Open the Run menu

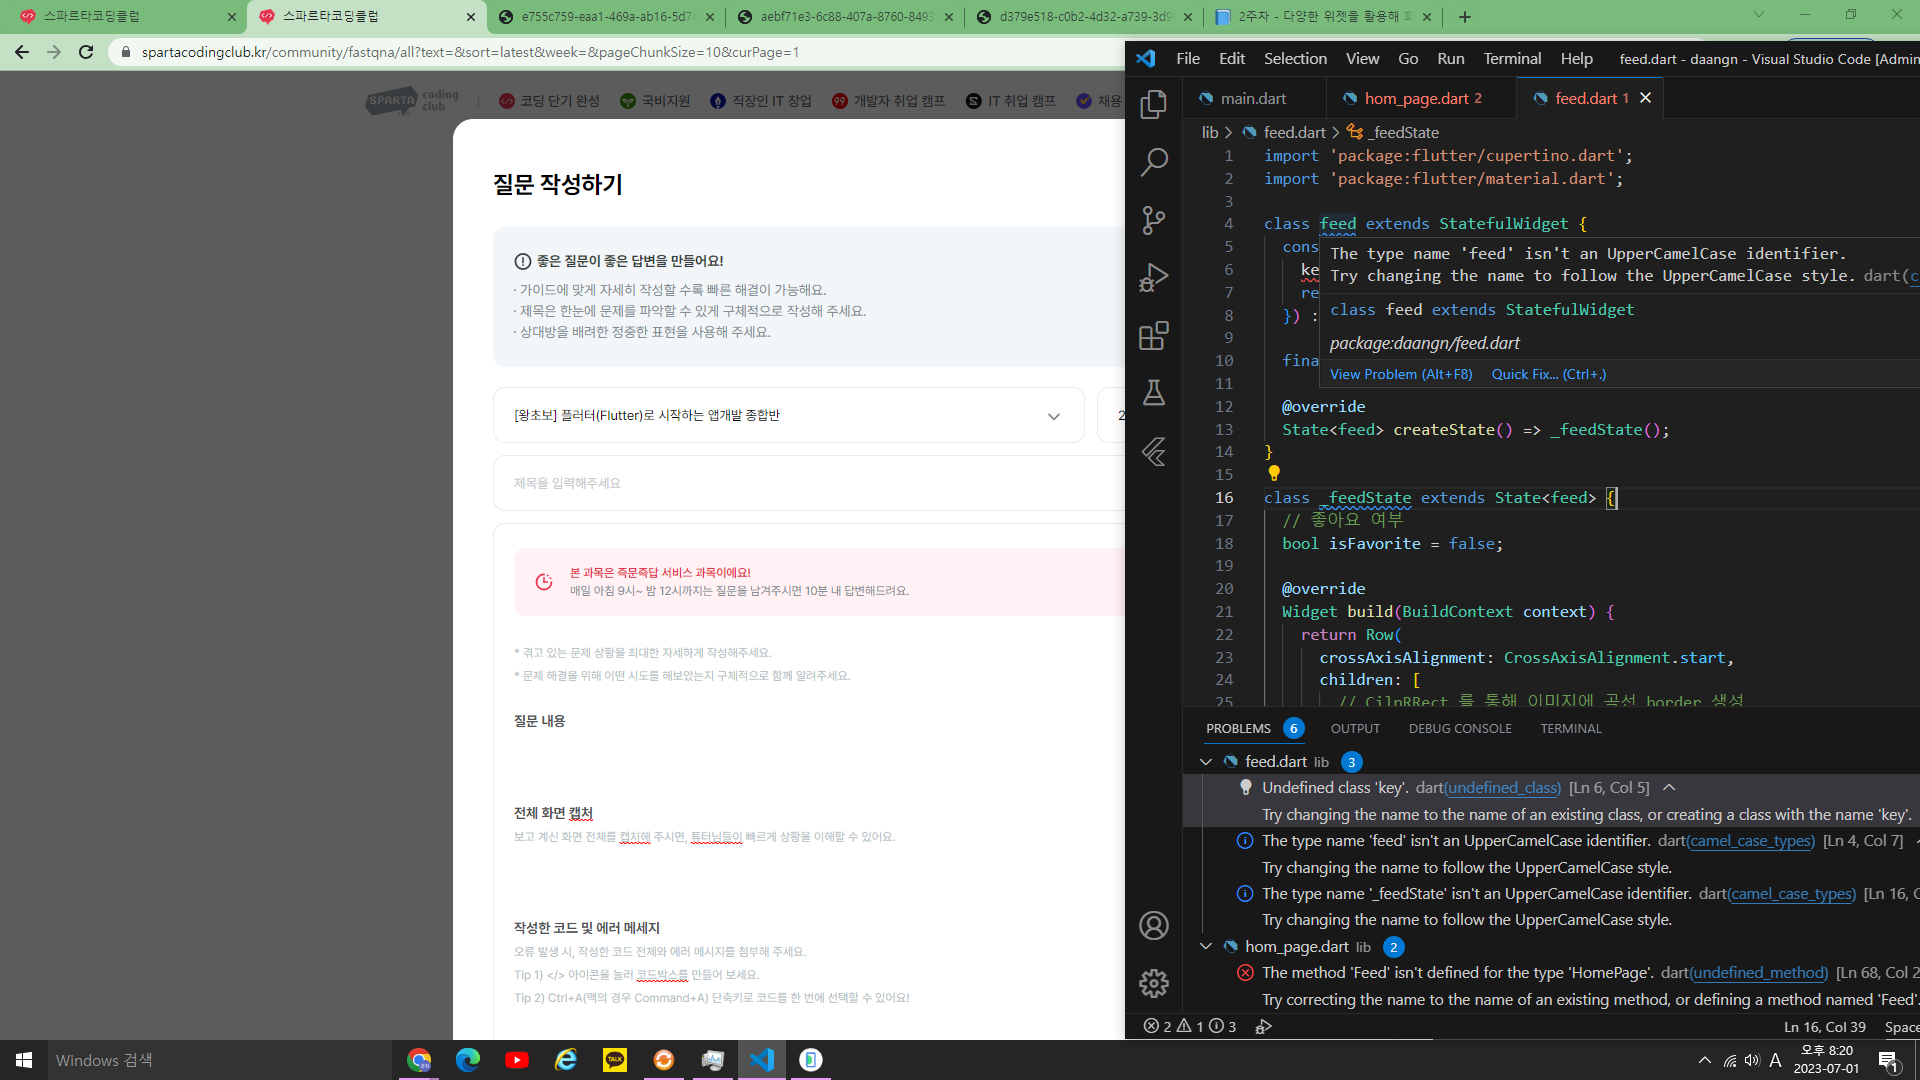point(1450,59)
